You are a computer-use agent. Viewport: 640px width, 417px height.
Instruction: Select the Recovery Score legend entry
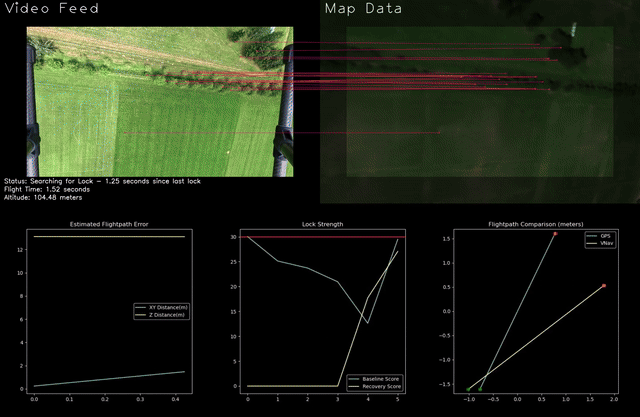pos(374,384)
